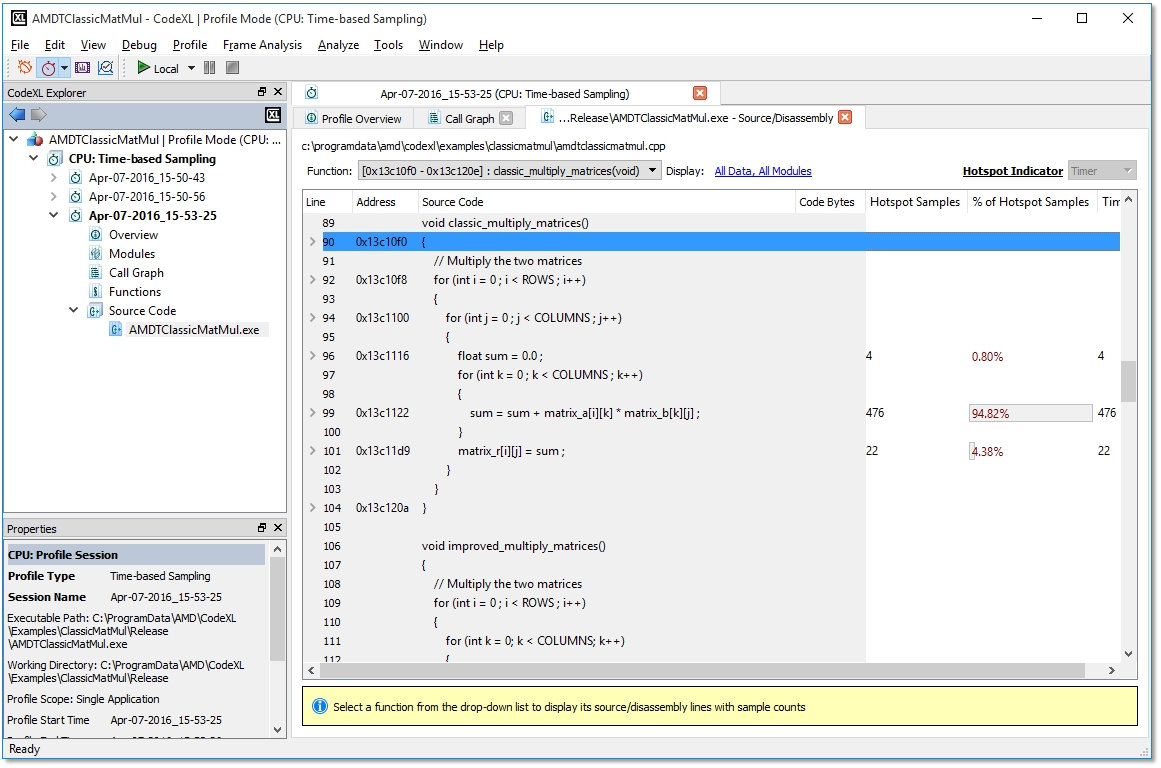
Task: Collapse session Apr-07-2016_15-53-25
Action: 53,215
